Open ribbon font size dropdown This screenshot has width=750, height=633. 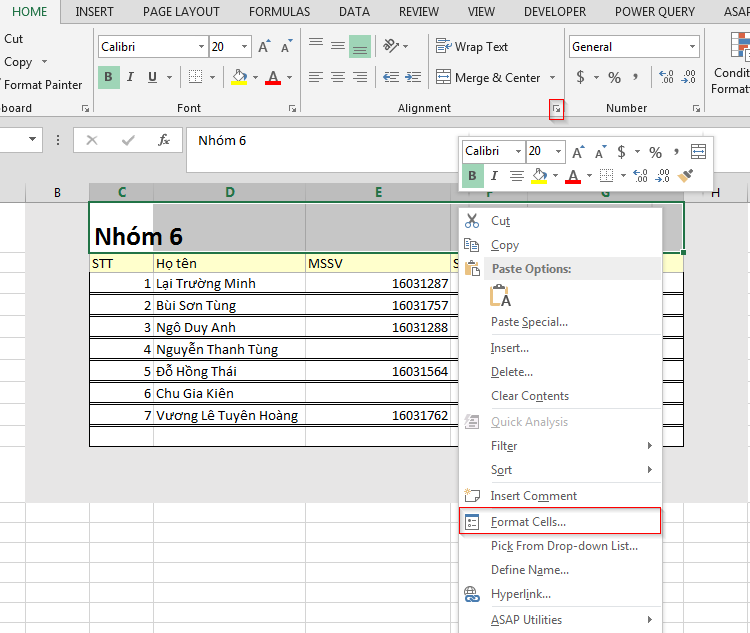[244, 46]
